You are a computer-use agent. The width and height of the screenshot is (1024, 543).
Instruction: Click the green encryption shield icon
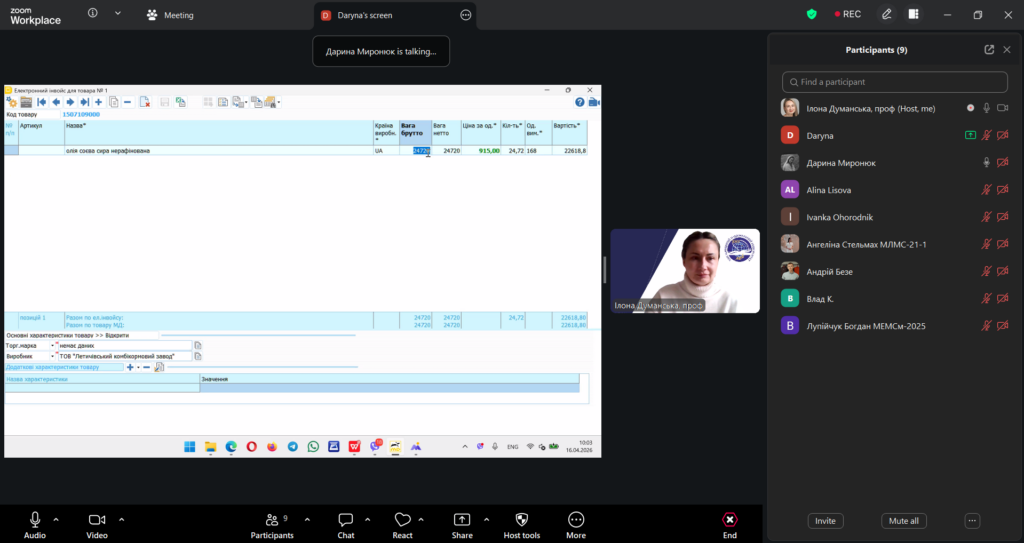pyautogui.click(x=812, y=14)
